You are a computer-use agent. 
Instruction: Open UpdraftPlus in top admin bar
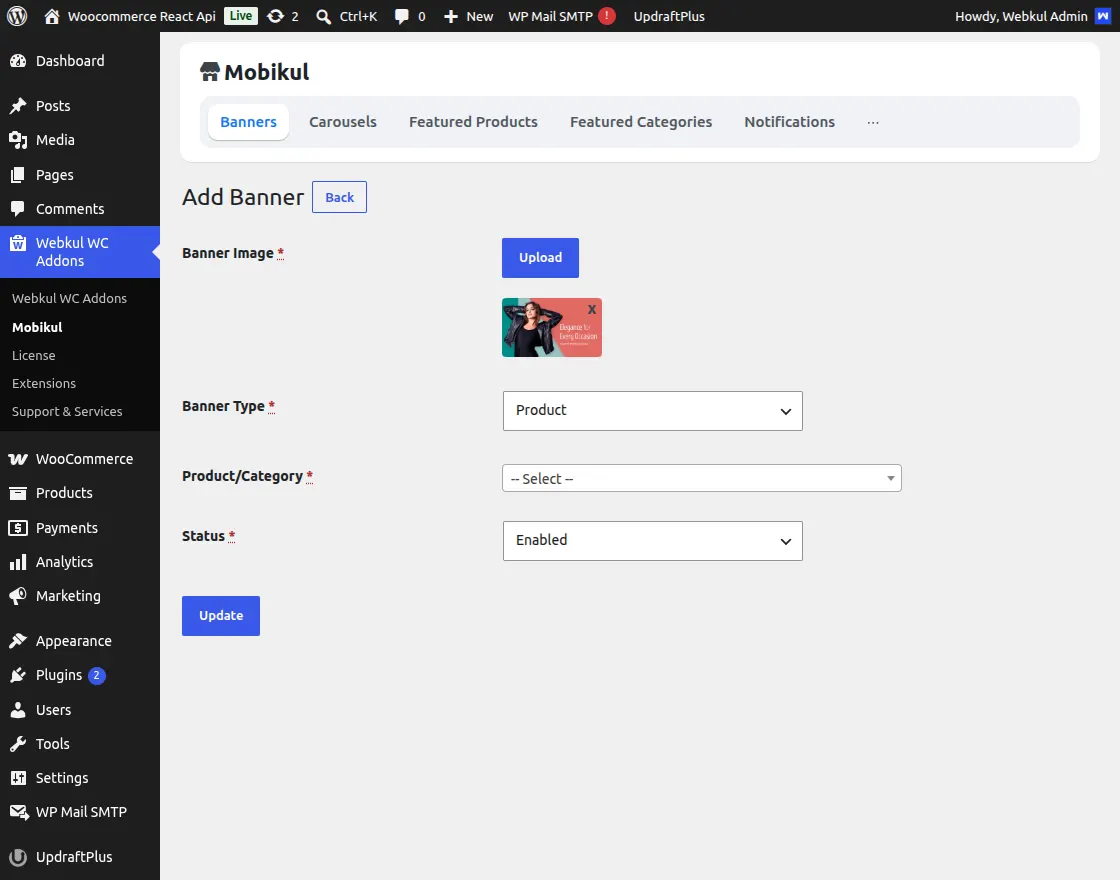(669, 16)
